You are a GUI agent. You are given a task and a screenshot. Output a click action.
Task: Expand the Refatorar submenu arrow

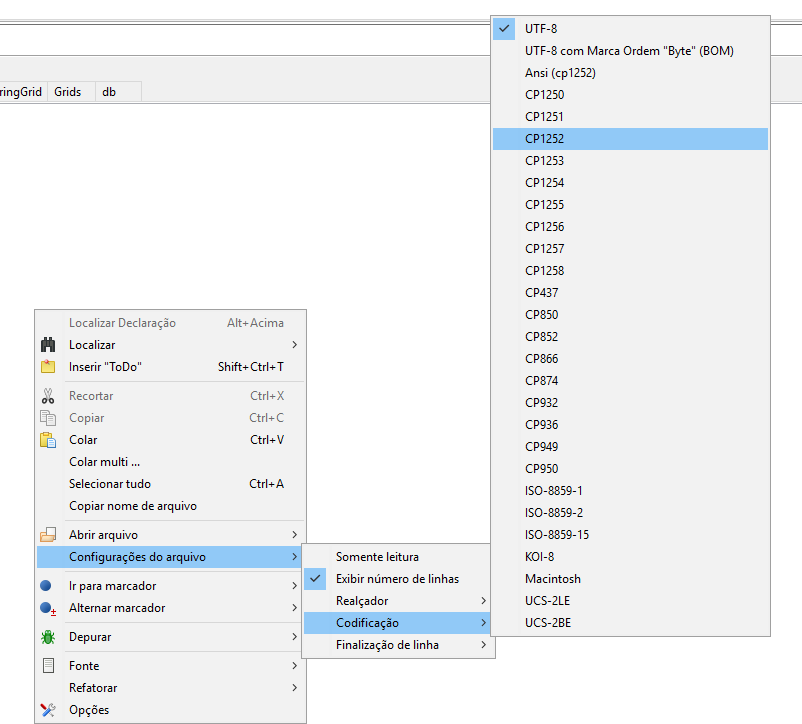click(295, 688)
